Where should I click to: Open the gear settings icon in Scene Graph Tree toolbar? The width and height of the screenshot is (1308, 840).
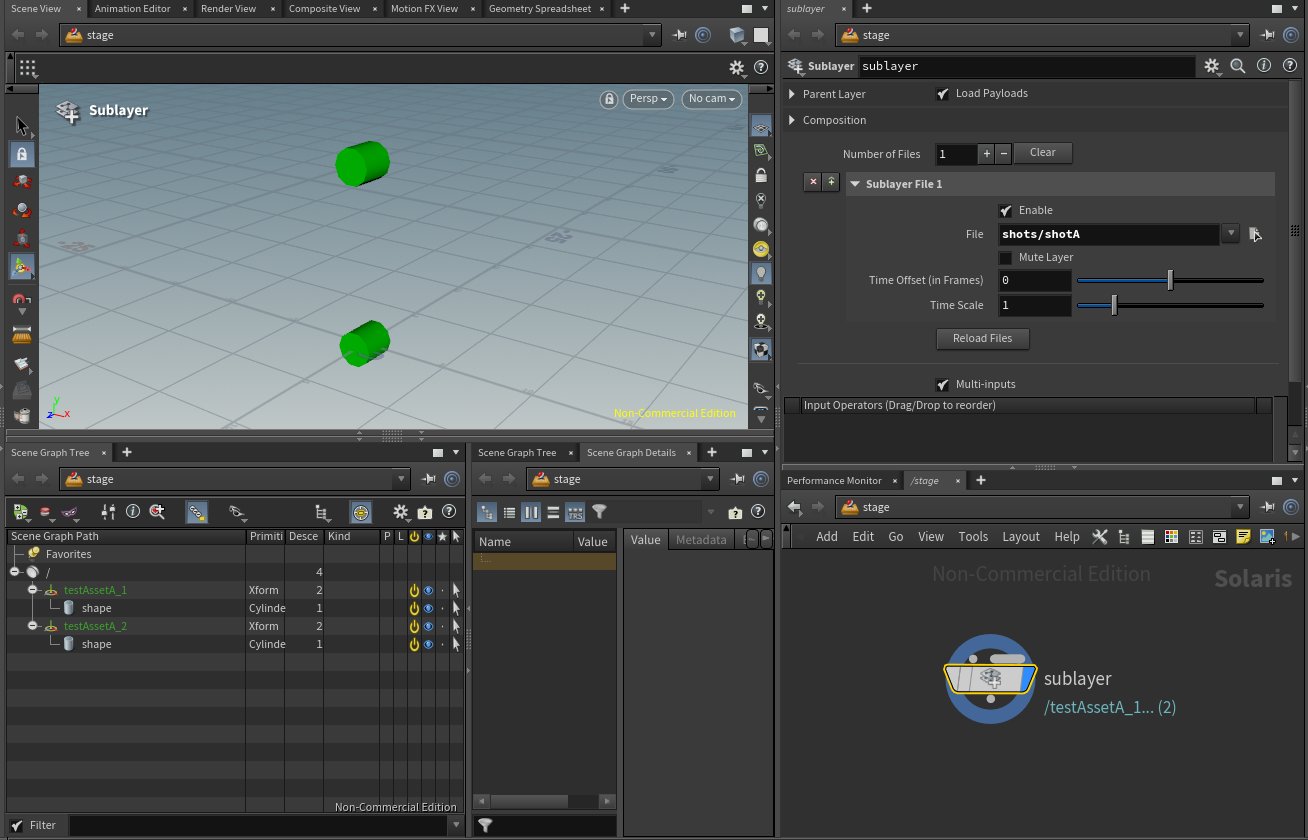(400, 513)
